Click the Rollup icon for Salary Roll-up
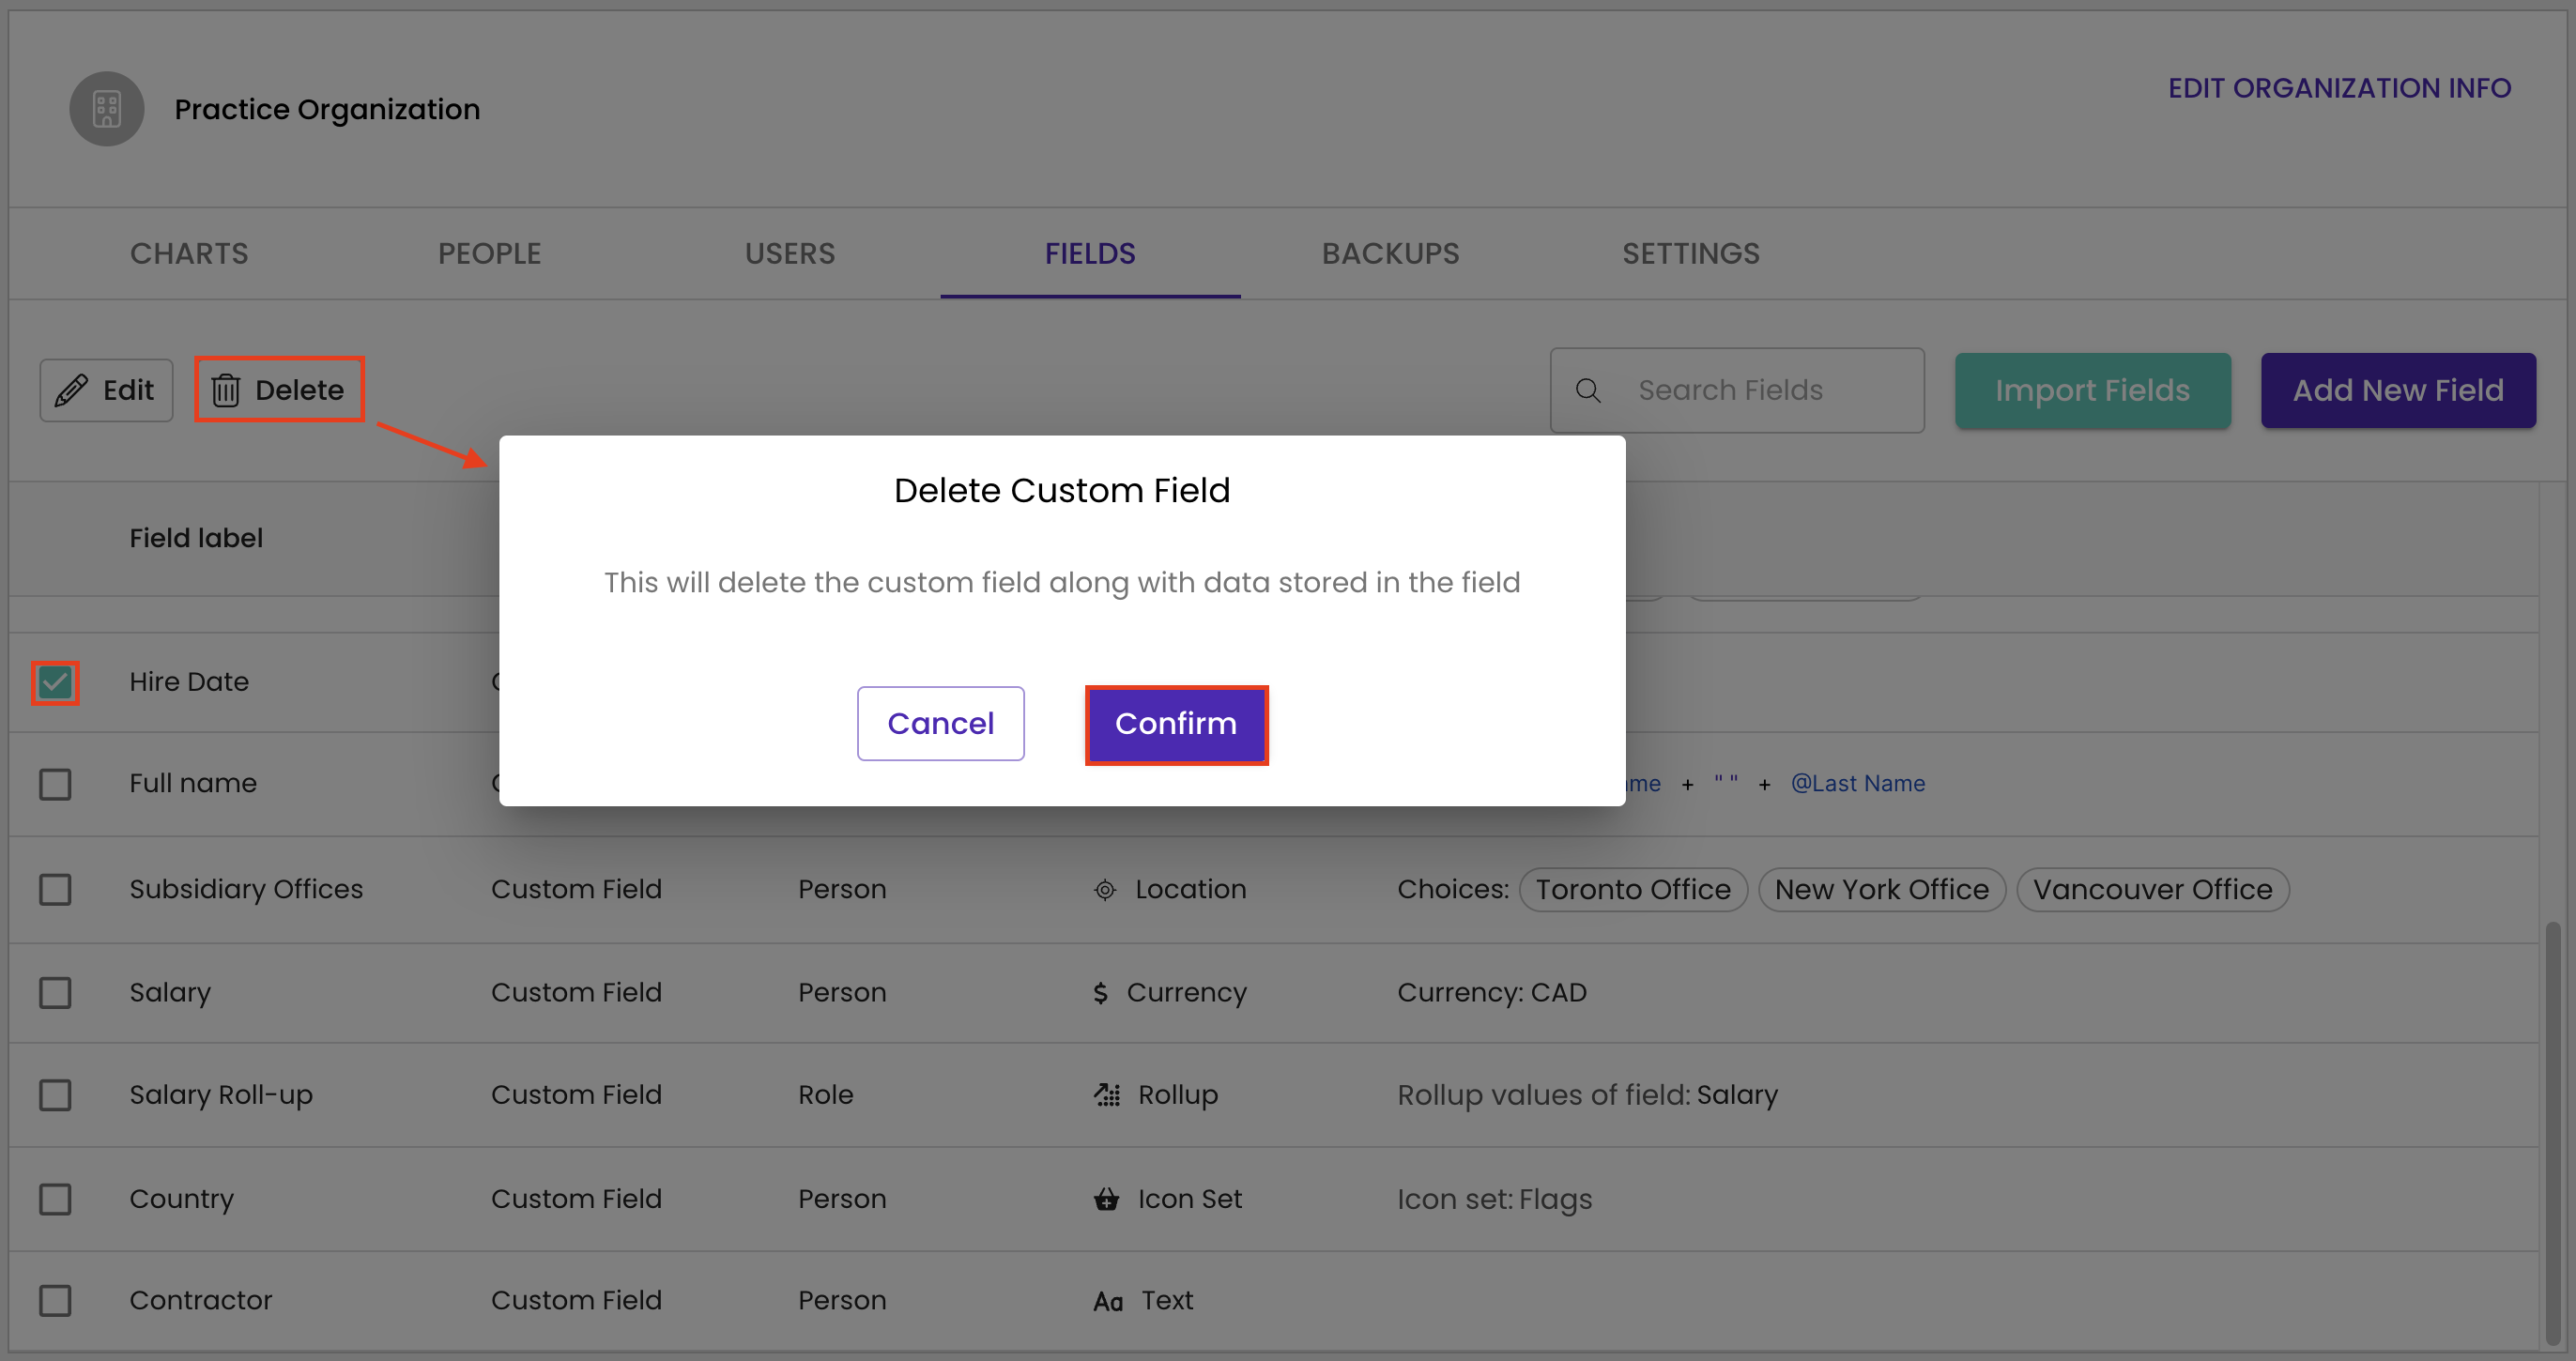Image resolution: width=2576 pixels, height=1361 pixels. click(x=1106, y=1095)
